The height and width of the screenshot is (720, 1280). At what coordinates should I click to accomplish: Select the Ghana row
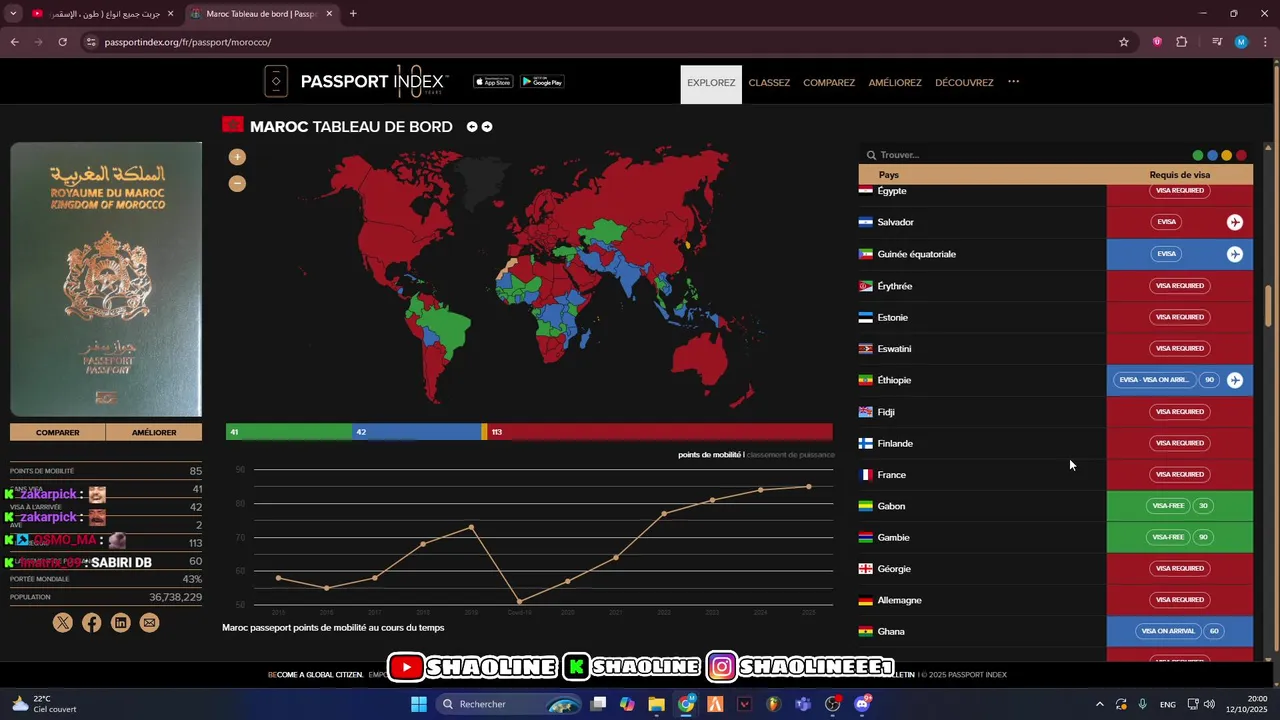pyautogui.click(x=1055, y=632)
